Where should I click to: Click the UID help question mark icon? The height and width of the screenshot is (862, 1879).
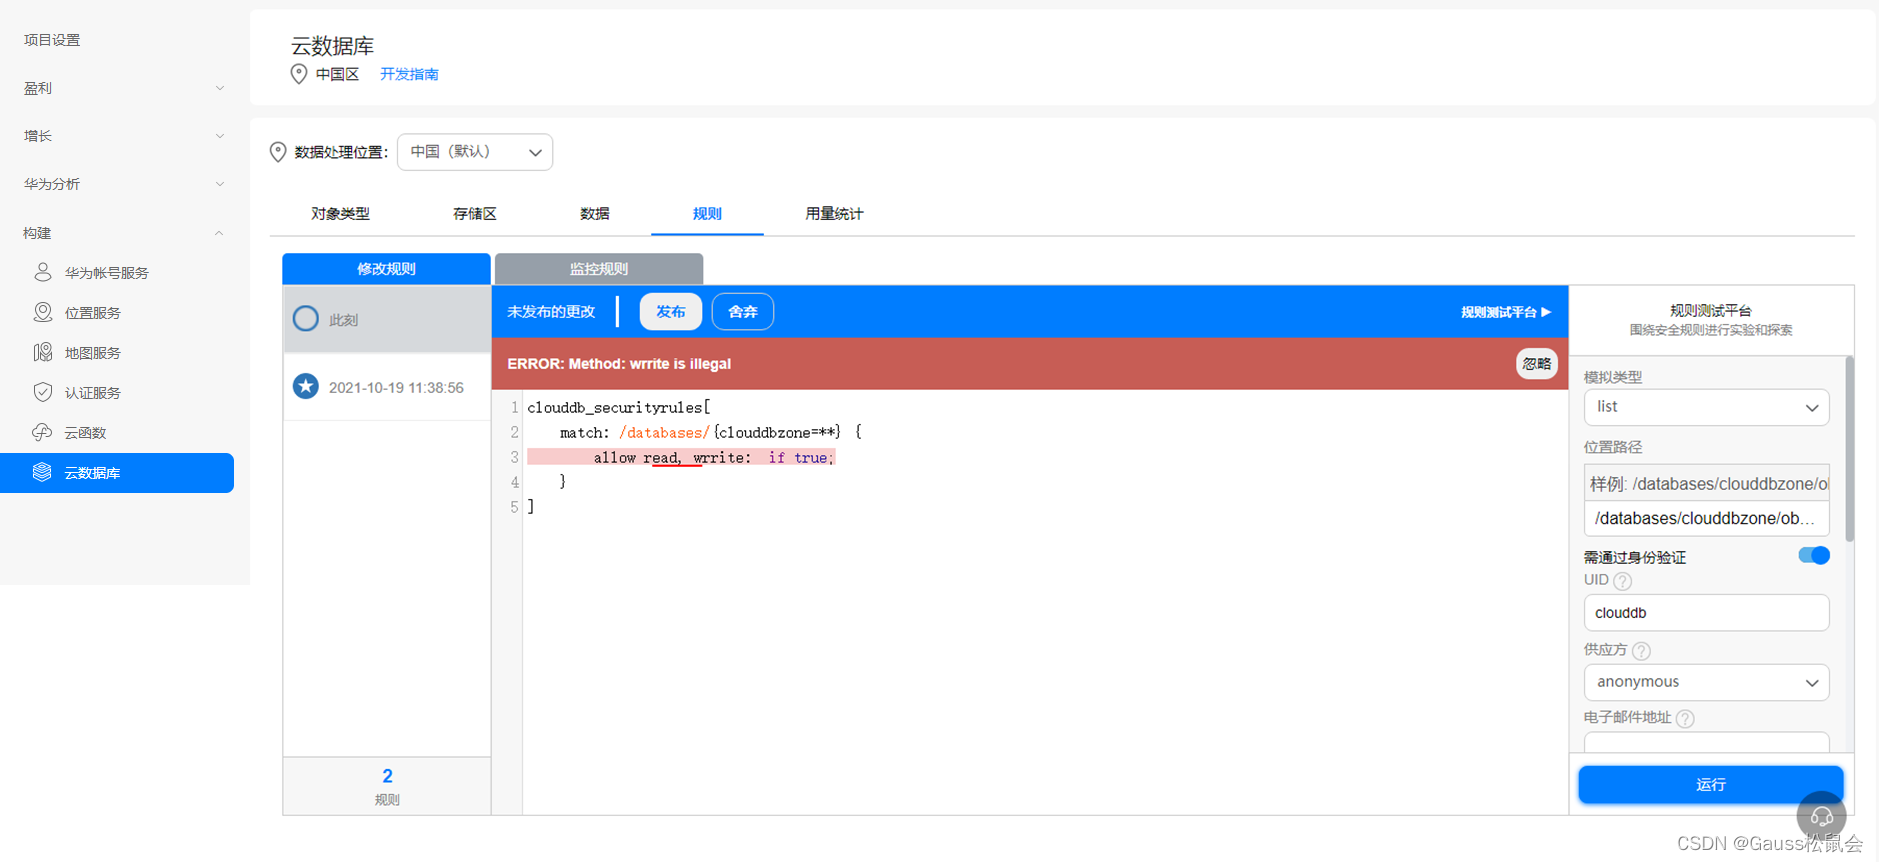coord(1623,581)
